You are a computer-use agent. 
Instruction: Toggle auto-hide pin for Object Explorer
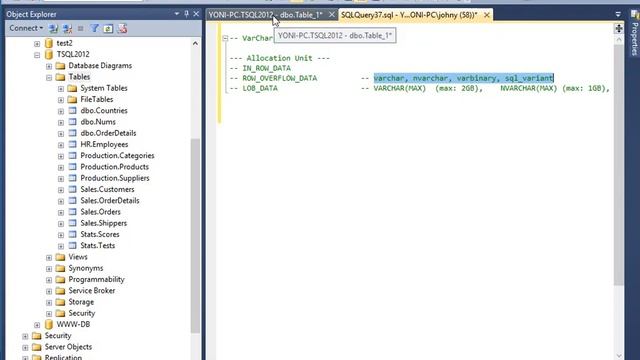tap(187, 14)
